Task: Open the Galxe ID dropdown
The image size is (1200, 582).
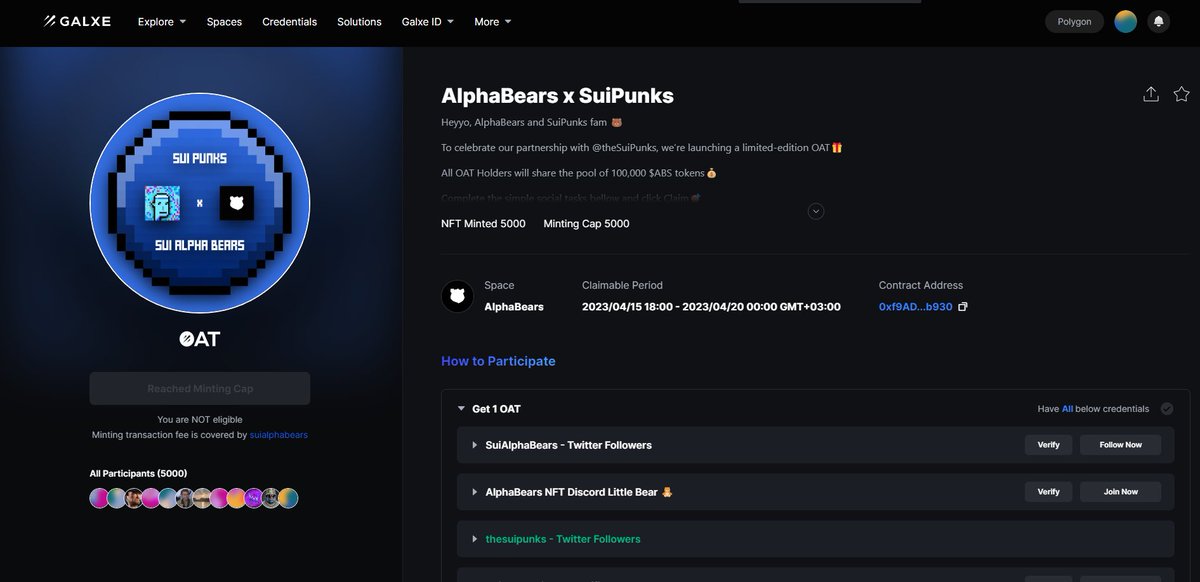Action: tap(428, 21)
